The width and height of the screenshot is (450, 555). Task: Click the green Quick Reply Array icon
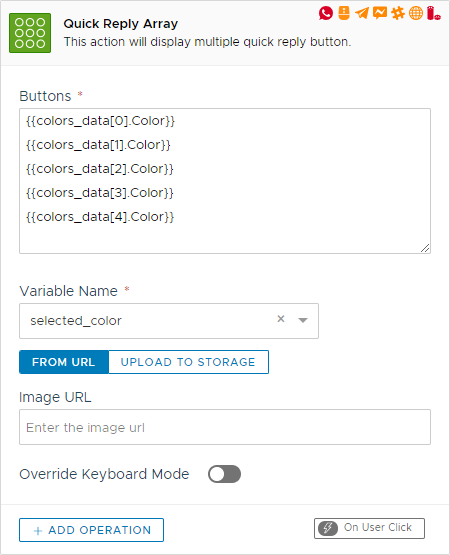[x=30, y=33]
